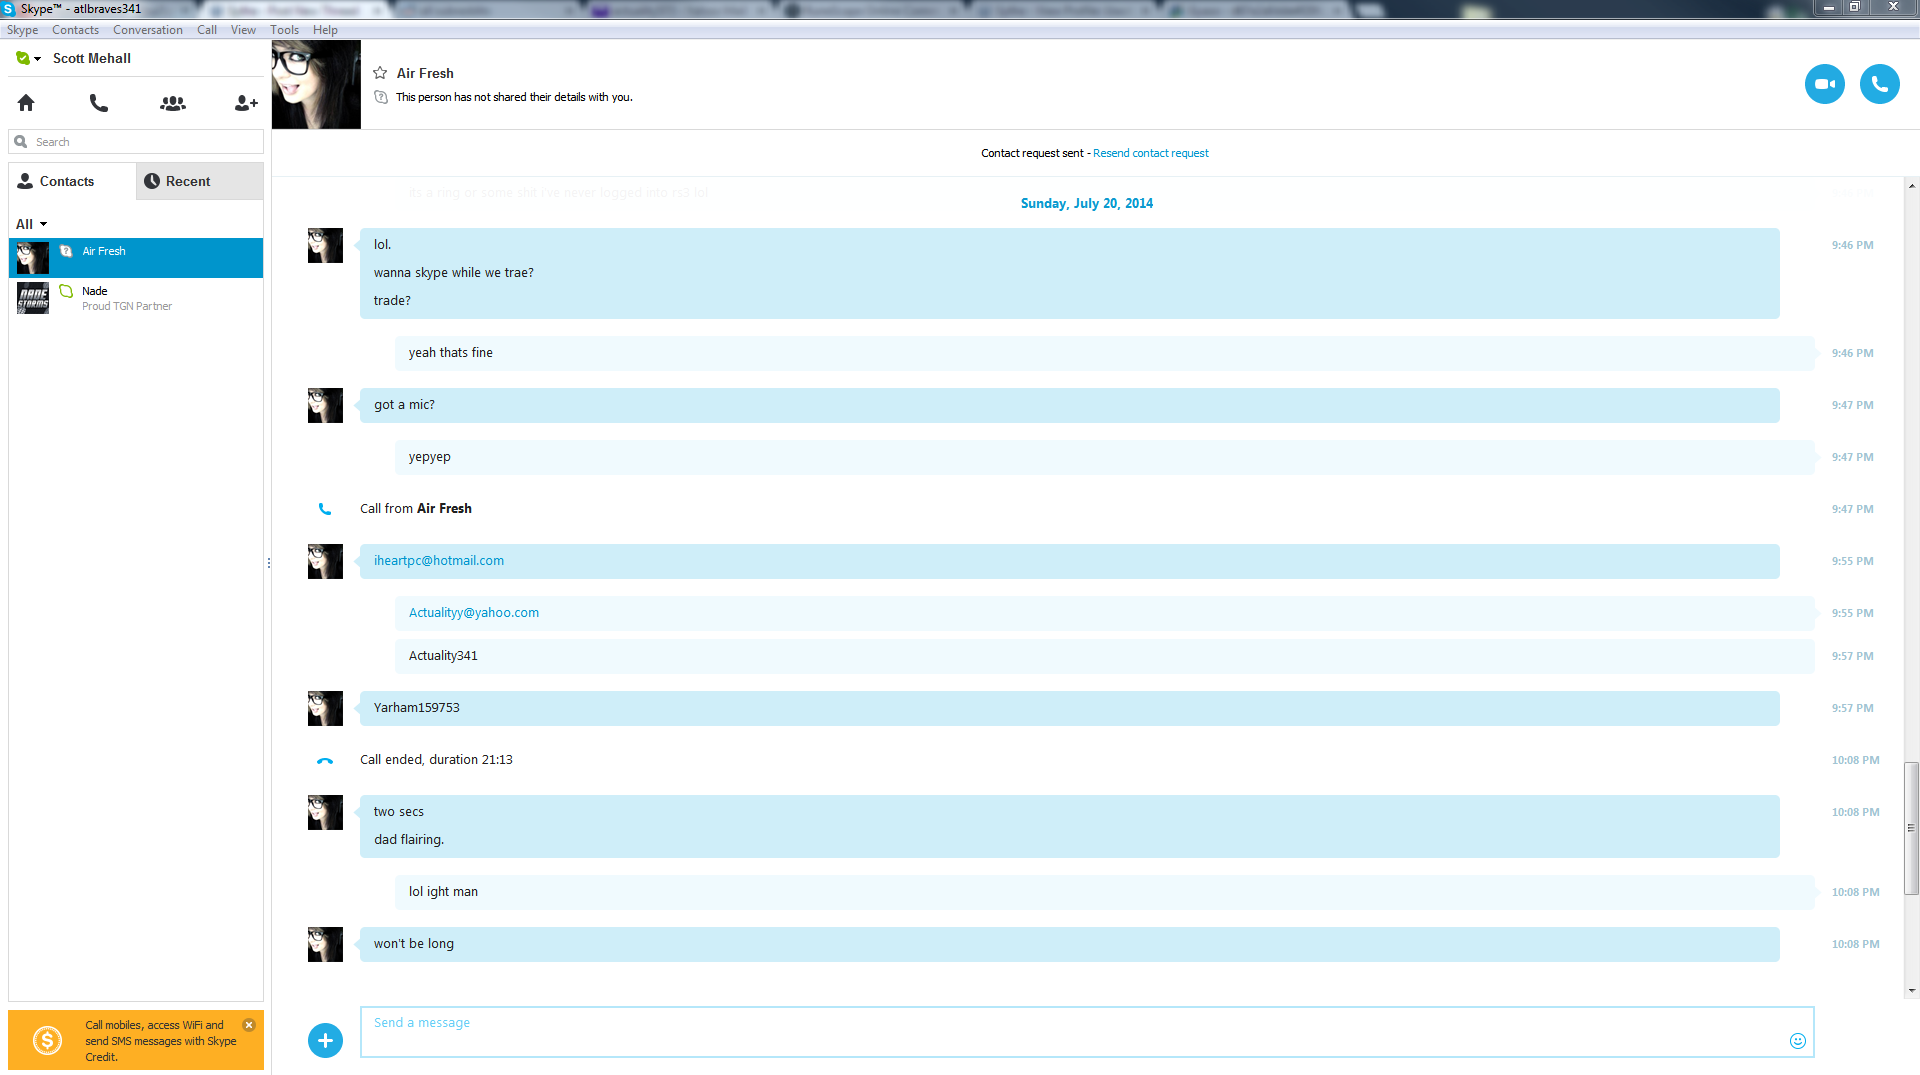Click the online status icon next to Scott Mehall
The height and width of the screenshot is (1075, 1920).
pyautogui.click(x=23, y=58)
